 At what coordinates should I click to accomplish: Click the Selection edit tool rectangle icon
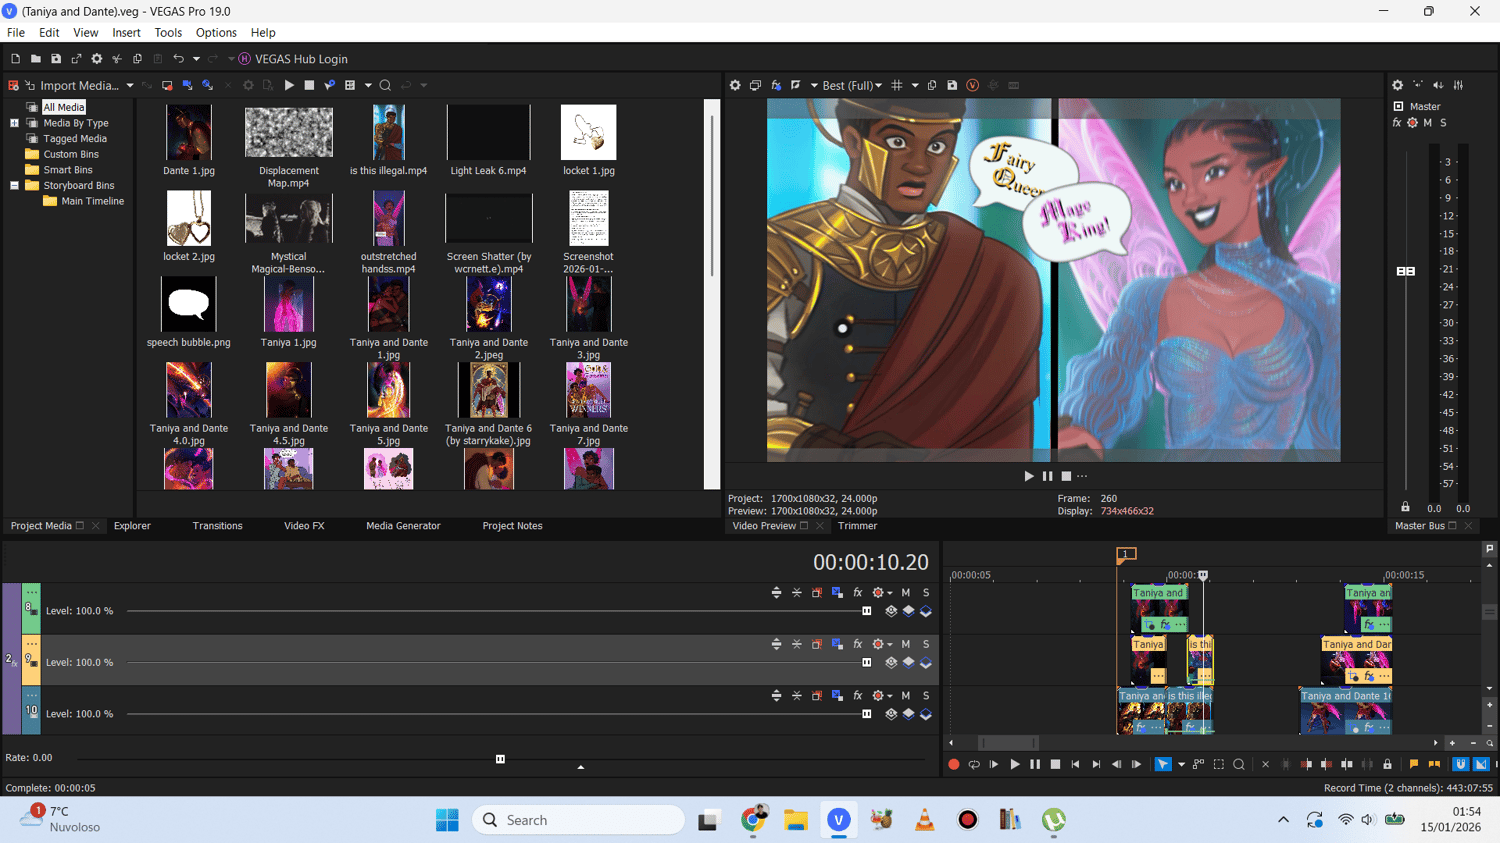coord(1218,765)
